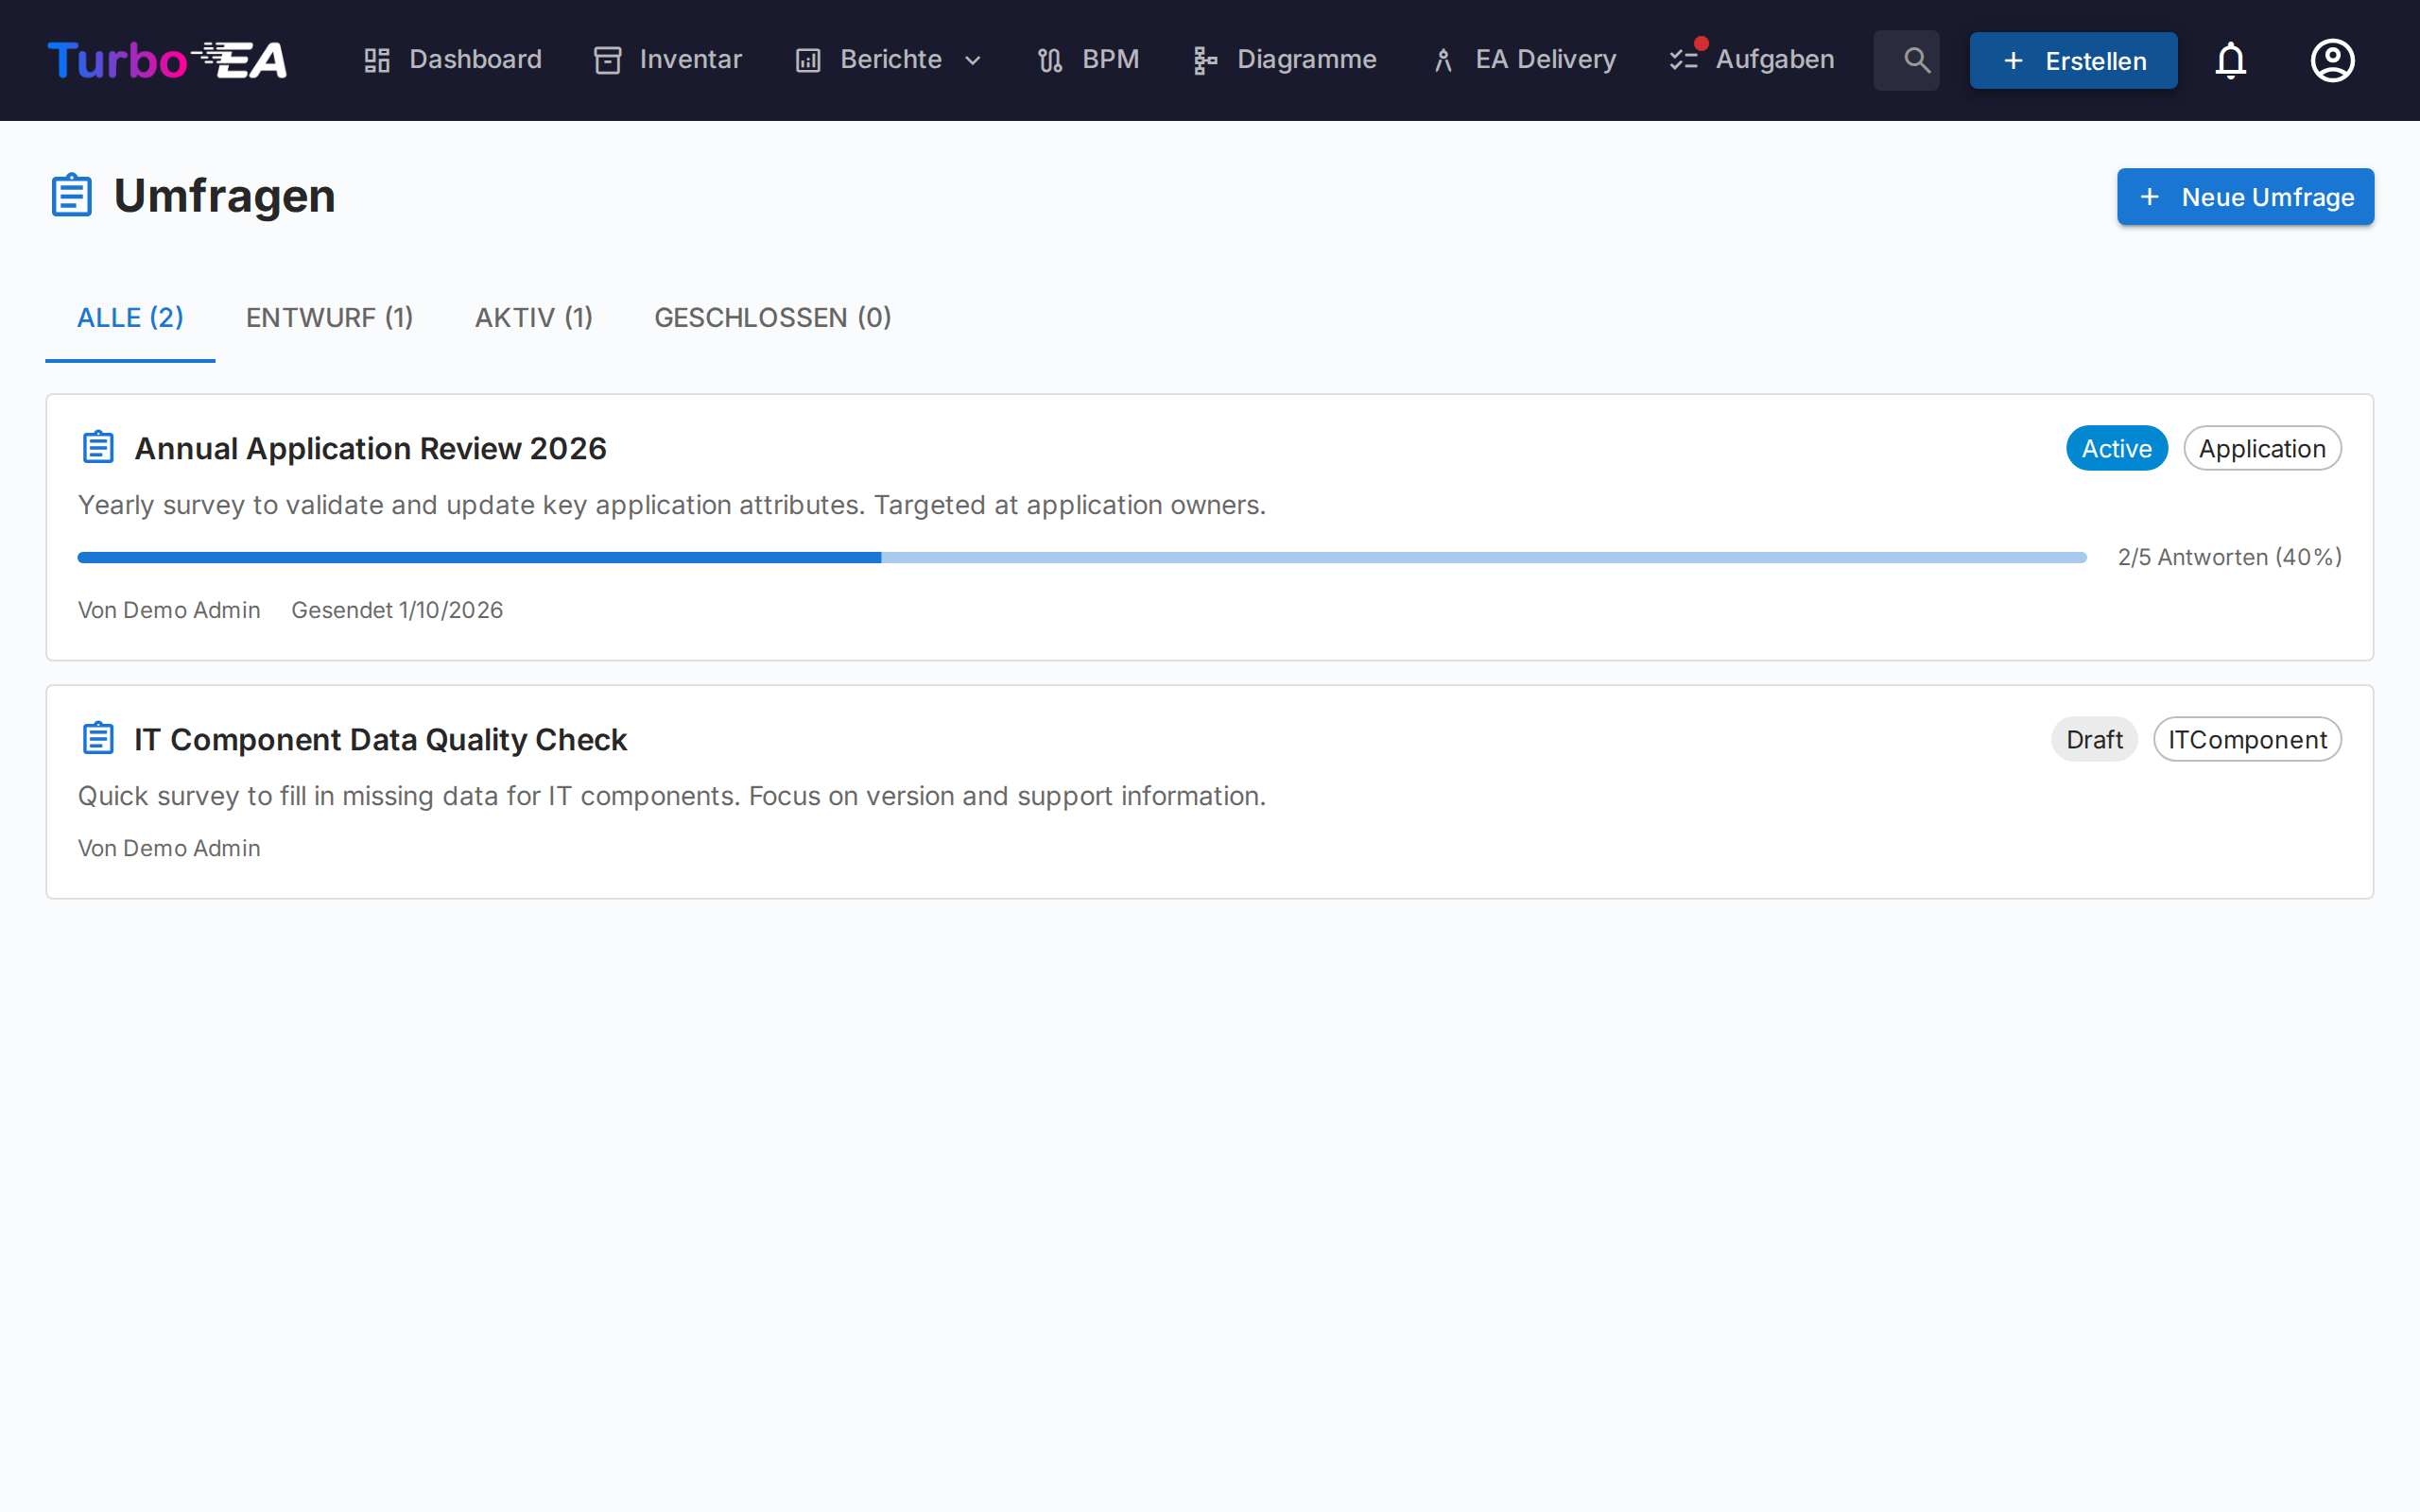Click the survey response progress bar
Viewport: 2420px width, 1512px height.
click(1081, 557)
